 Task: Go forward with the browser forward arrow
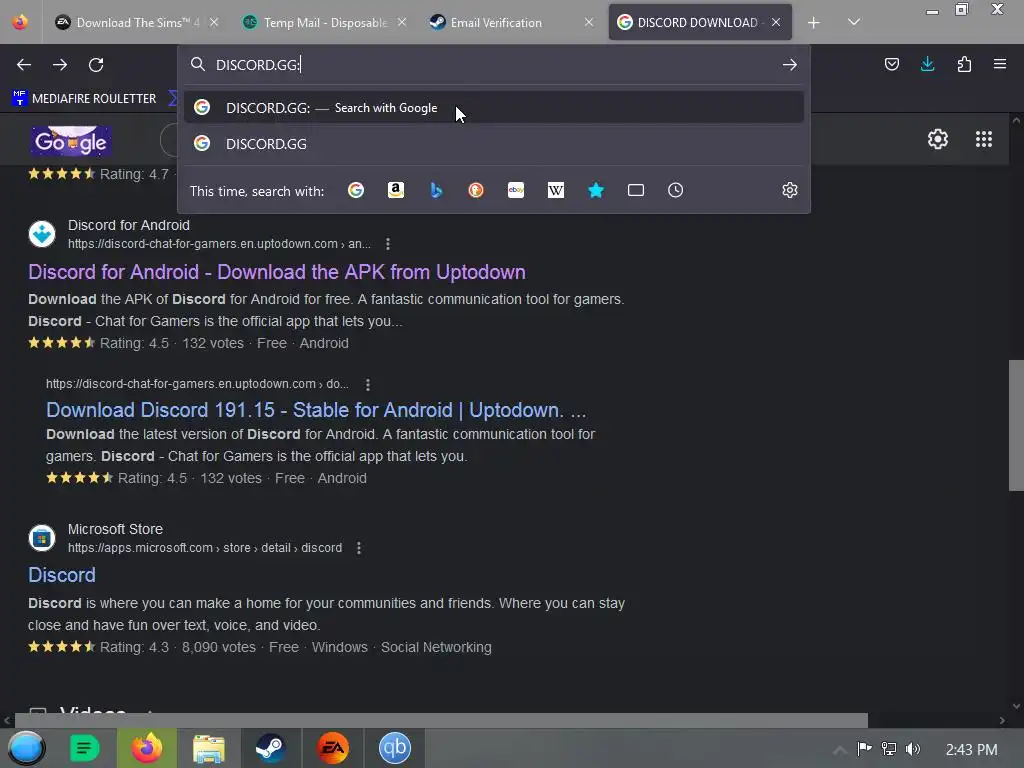pyautogui.click(x=60, y=65)
